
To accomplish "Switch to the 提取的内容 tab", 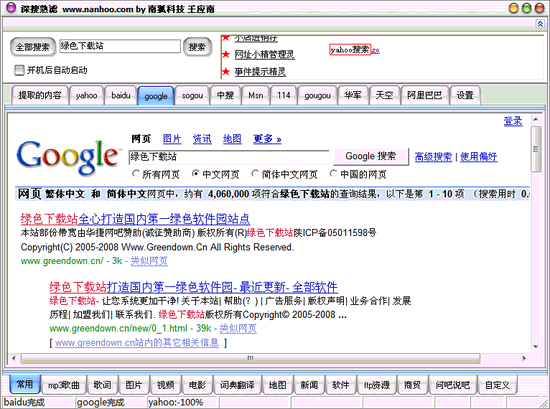I will 40,95.
